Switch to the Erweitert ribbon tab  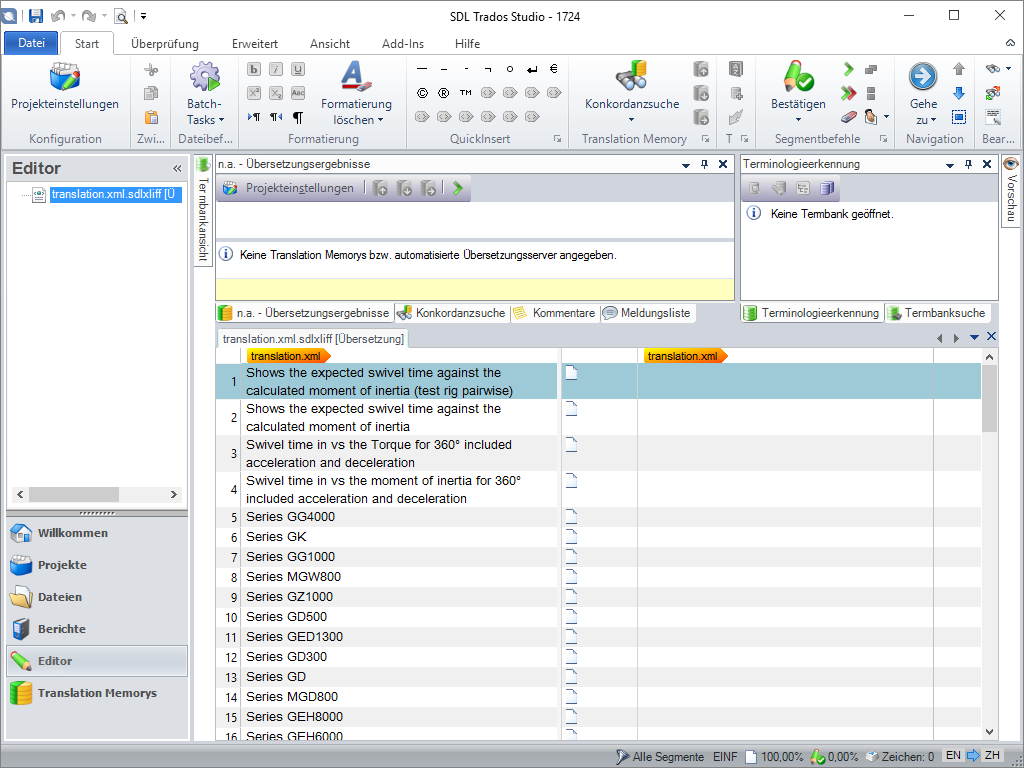tap(255, 44)
